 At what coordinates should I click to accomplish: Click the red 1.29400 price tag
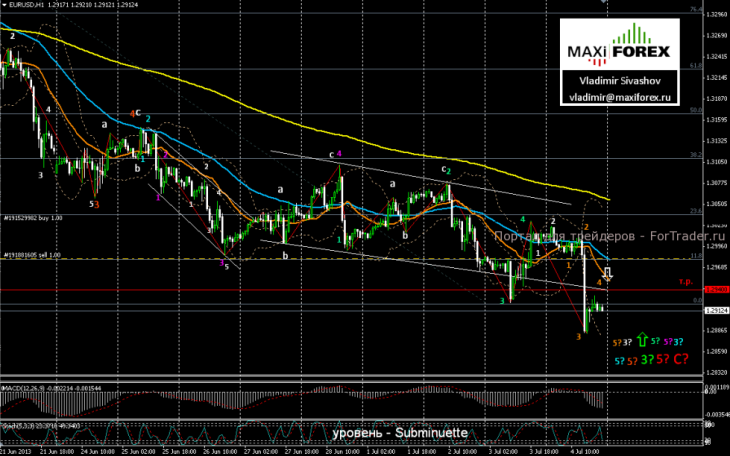click(x=716, y=290)
